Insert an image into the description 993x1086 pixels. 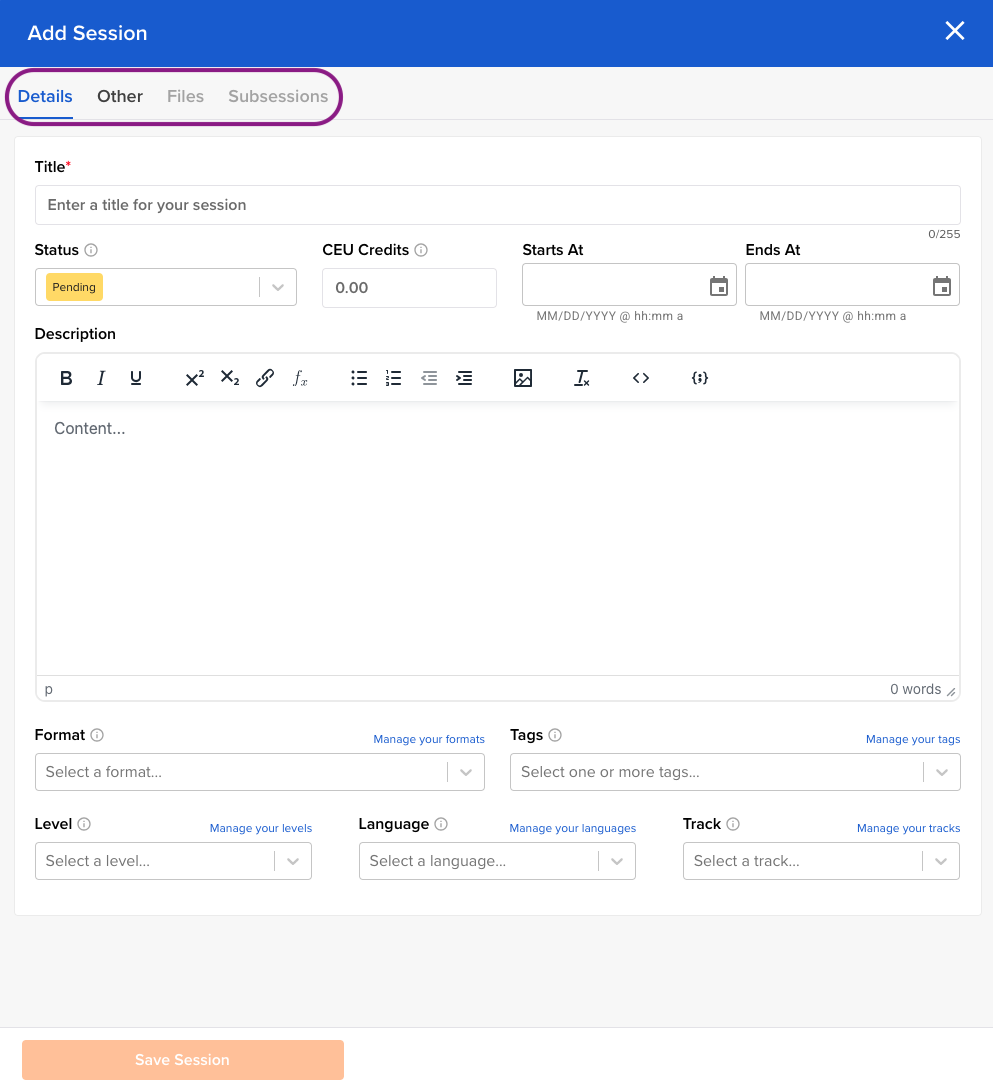click(523, 378)
